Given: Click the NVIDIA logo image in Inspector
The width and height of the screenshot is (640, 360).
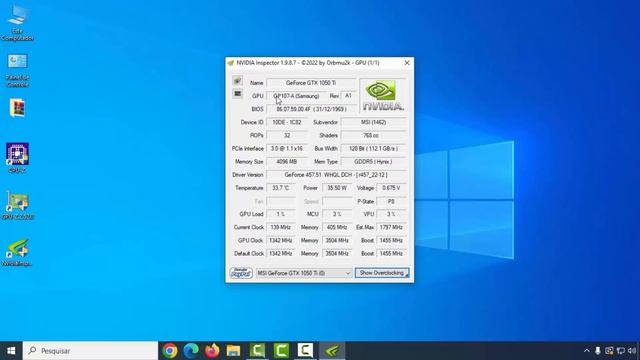Looking at the screenshot, I should 383,96.
